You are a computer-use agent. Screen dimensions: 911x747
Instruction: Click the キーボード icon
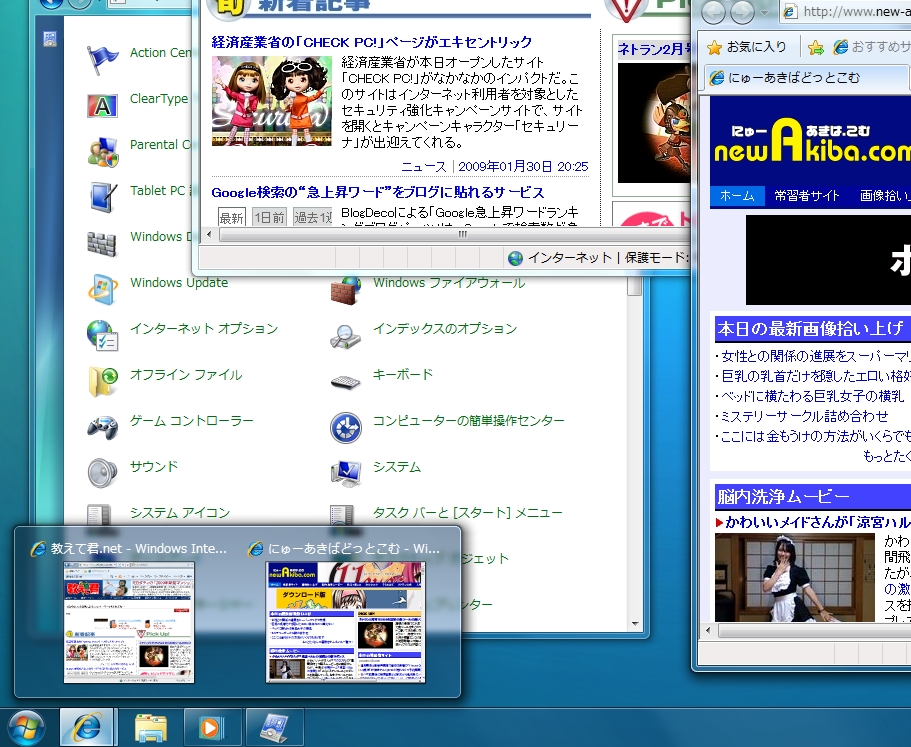click(x=346, y=382)
